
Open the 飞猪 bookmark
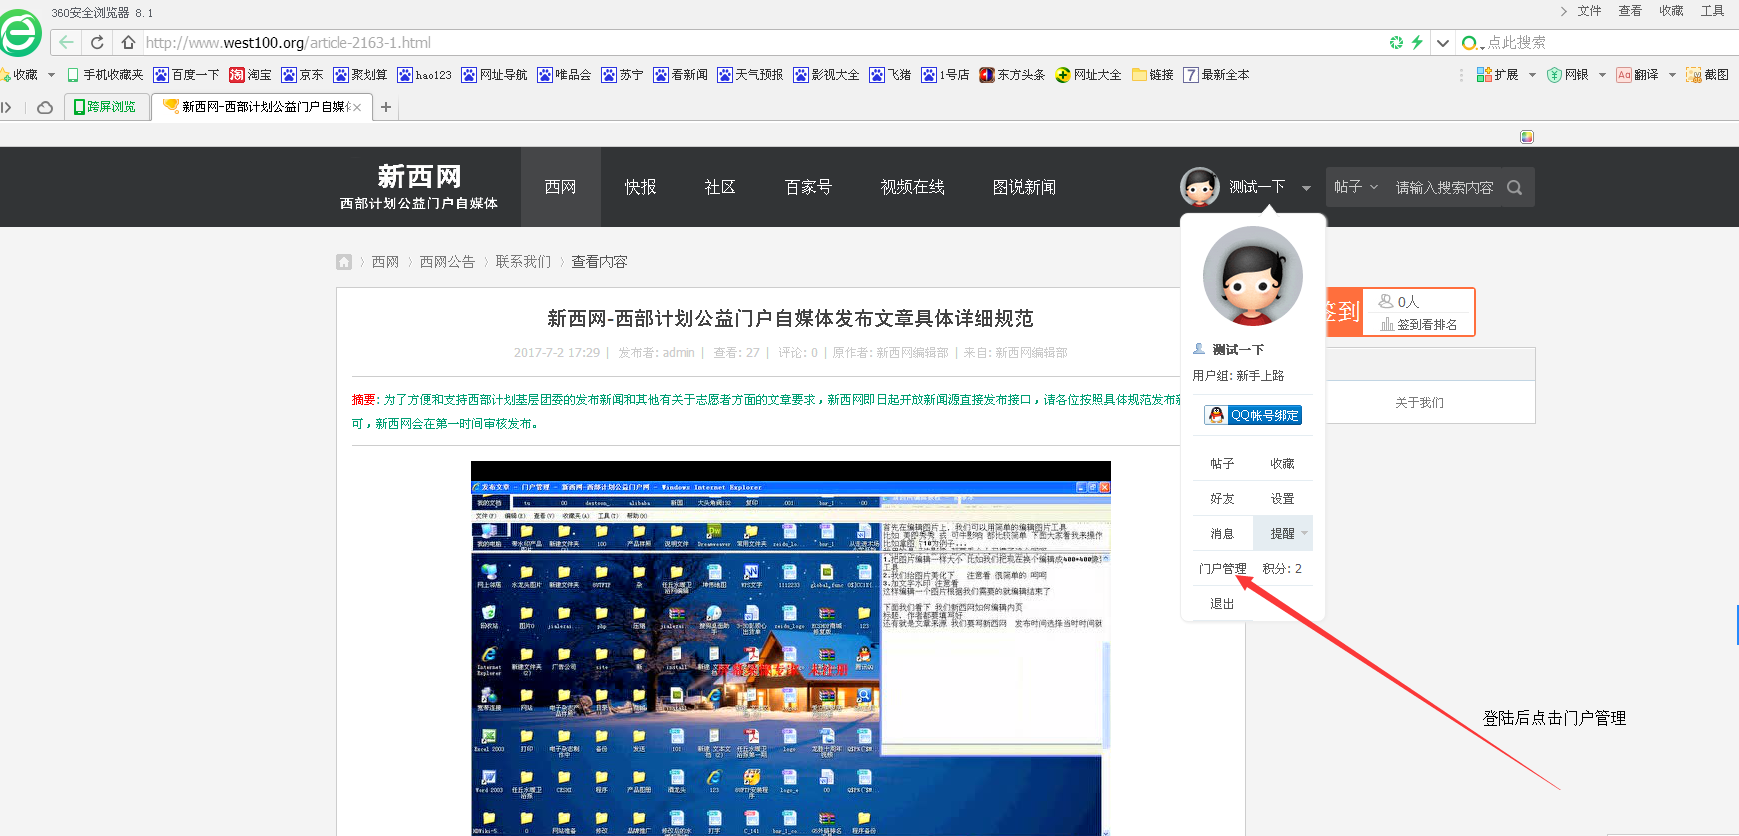(x=890, y=75)
